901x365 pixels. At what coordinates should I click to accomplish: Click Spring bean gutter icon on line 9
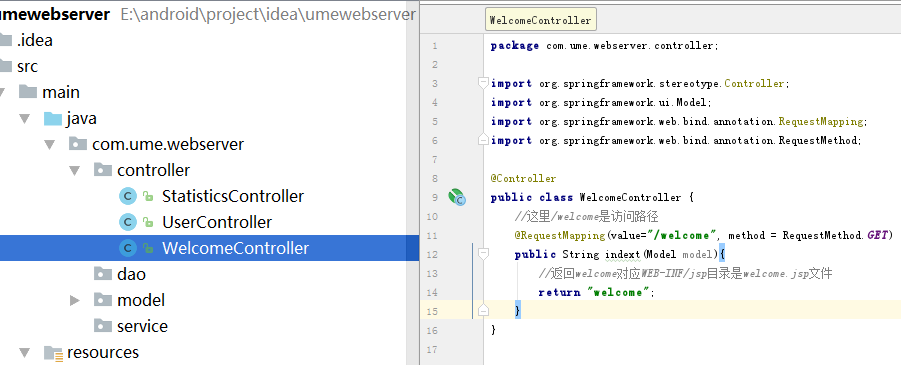tap(457, 197)
